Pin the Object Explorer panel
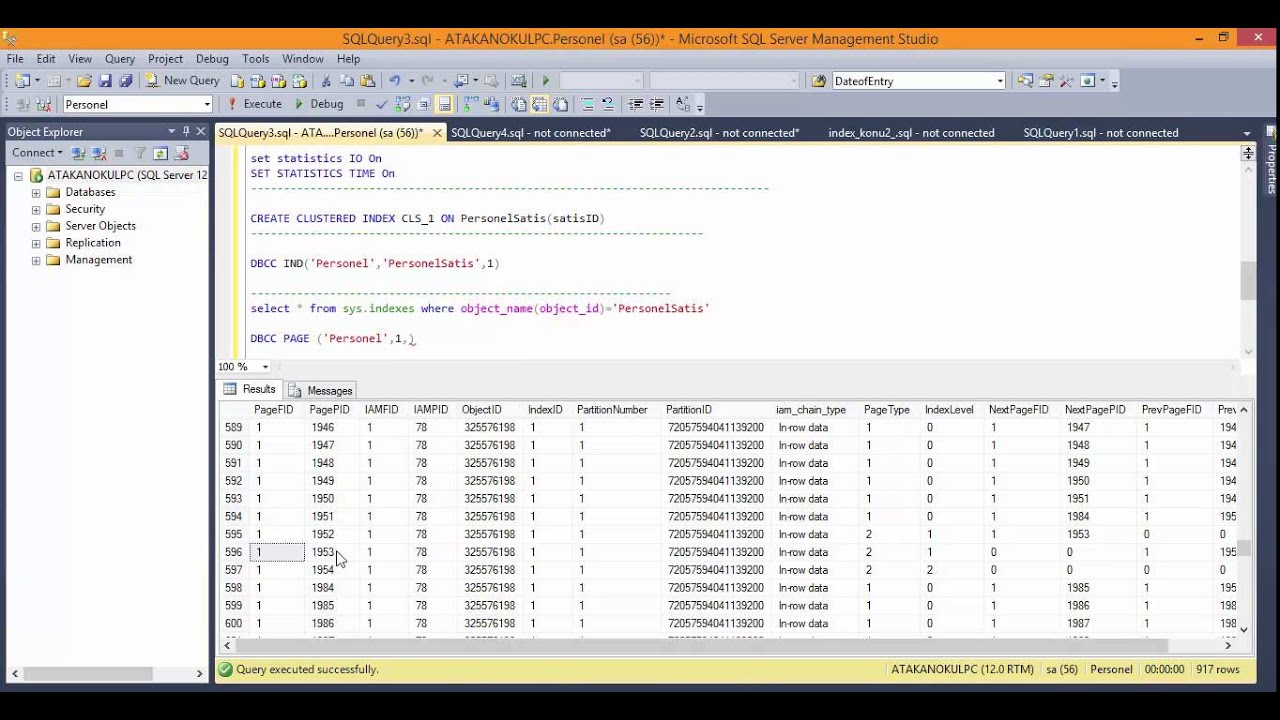Image resolution: width=1280 pixels, height=720 pixels. click(186, 132)
